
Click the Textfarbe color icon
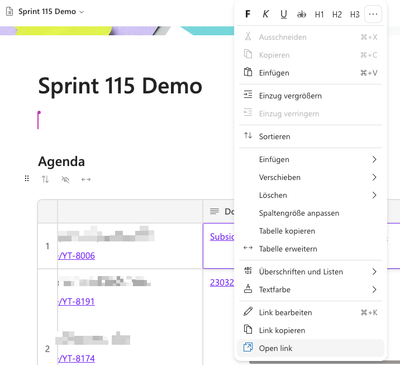[248, 288]
